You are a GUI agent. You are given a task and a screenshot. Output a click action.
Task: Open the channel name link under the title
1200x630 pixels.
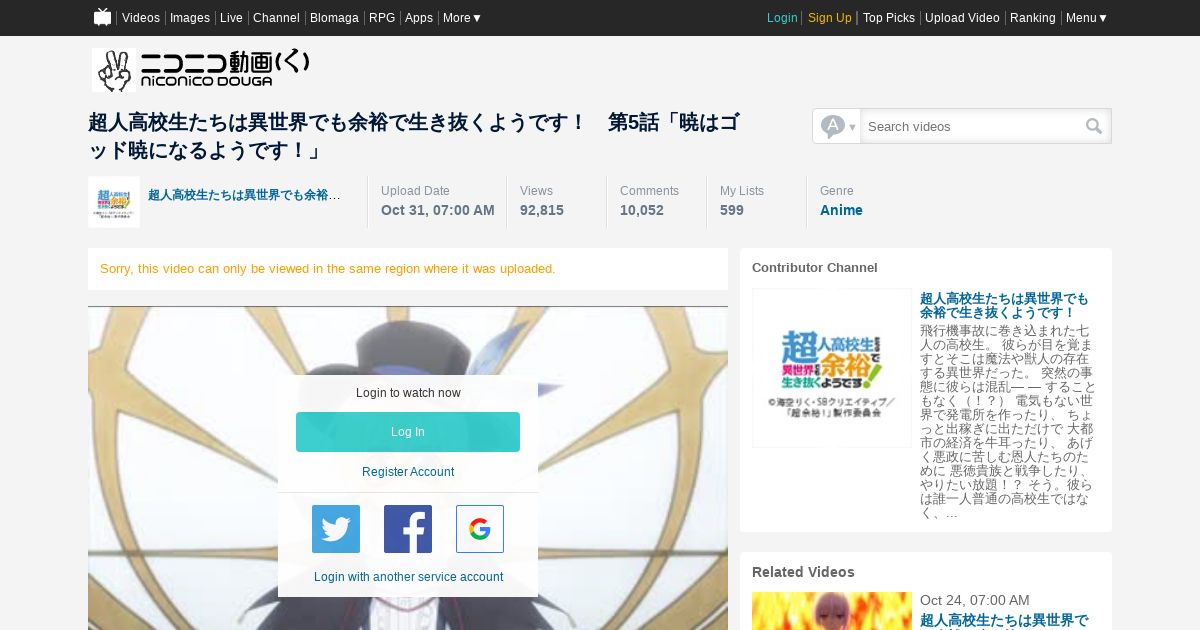coord(244,195)
